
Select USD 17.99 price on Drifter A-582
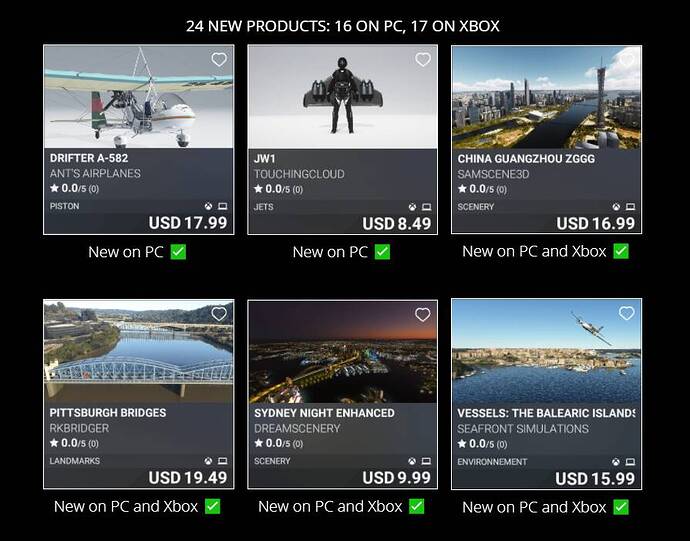click(x=188, y=223)
